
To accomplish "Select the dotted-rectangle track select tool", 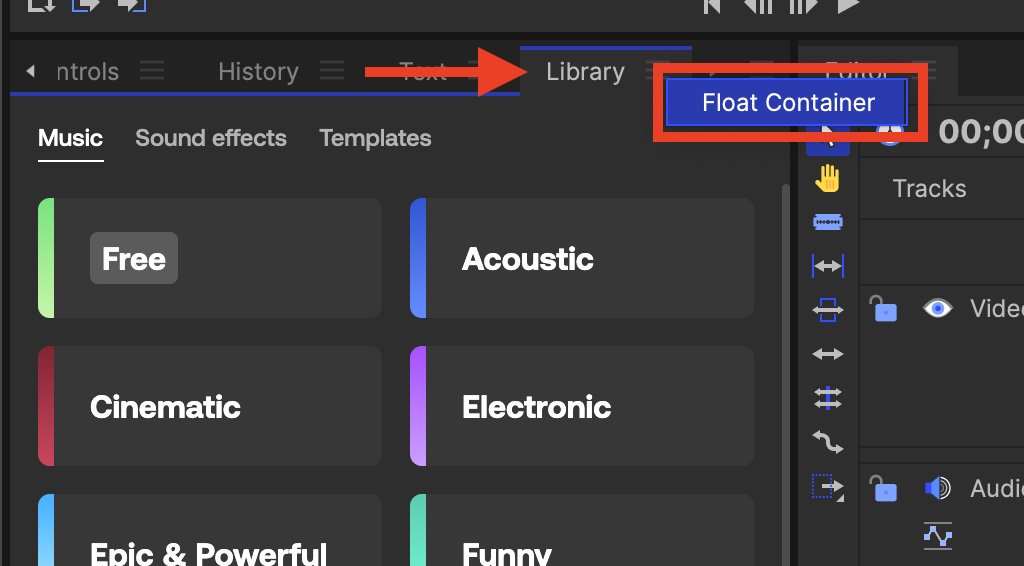I will tap(828, 487).
